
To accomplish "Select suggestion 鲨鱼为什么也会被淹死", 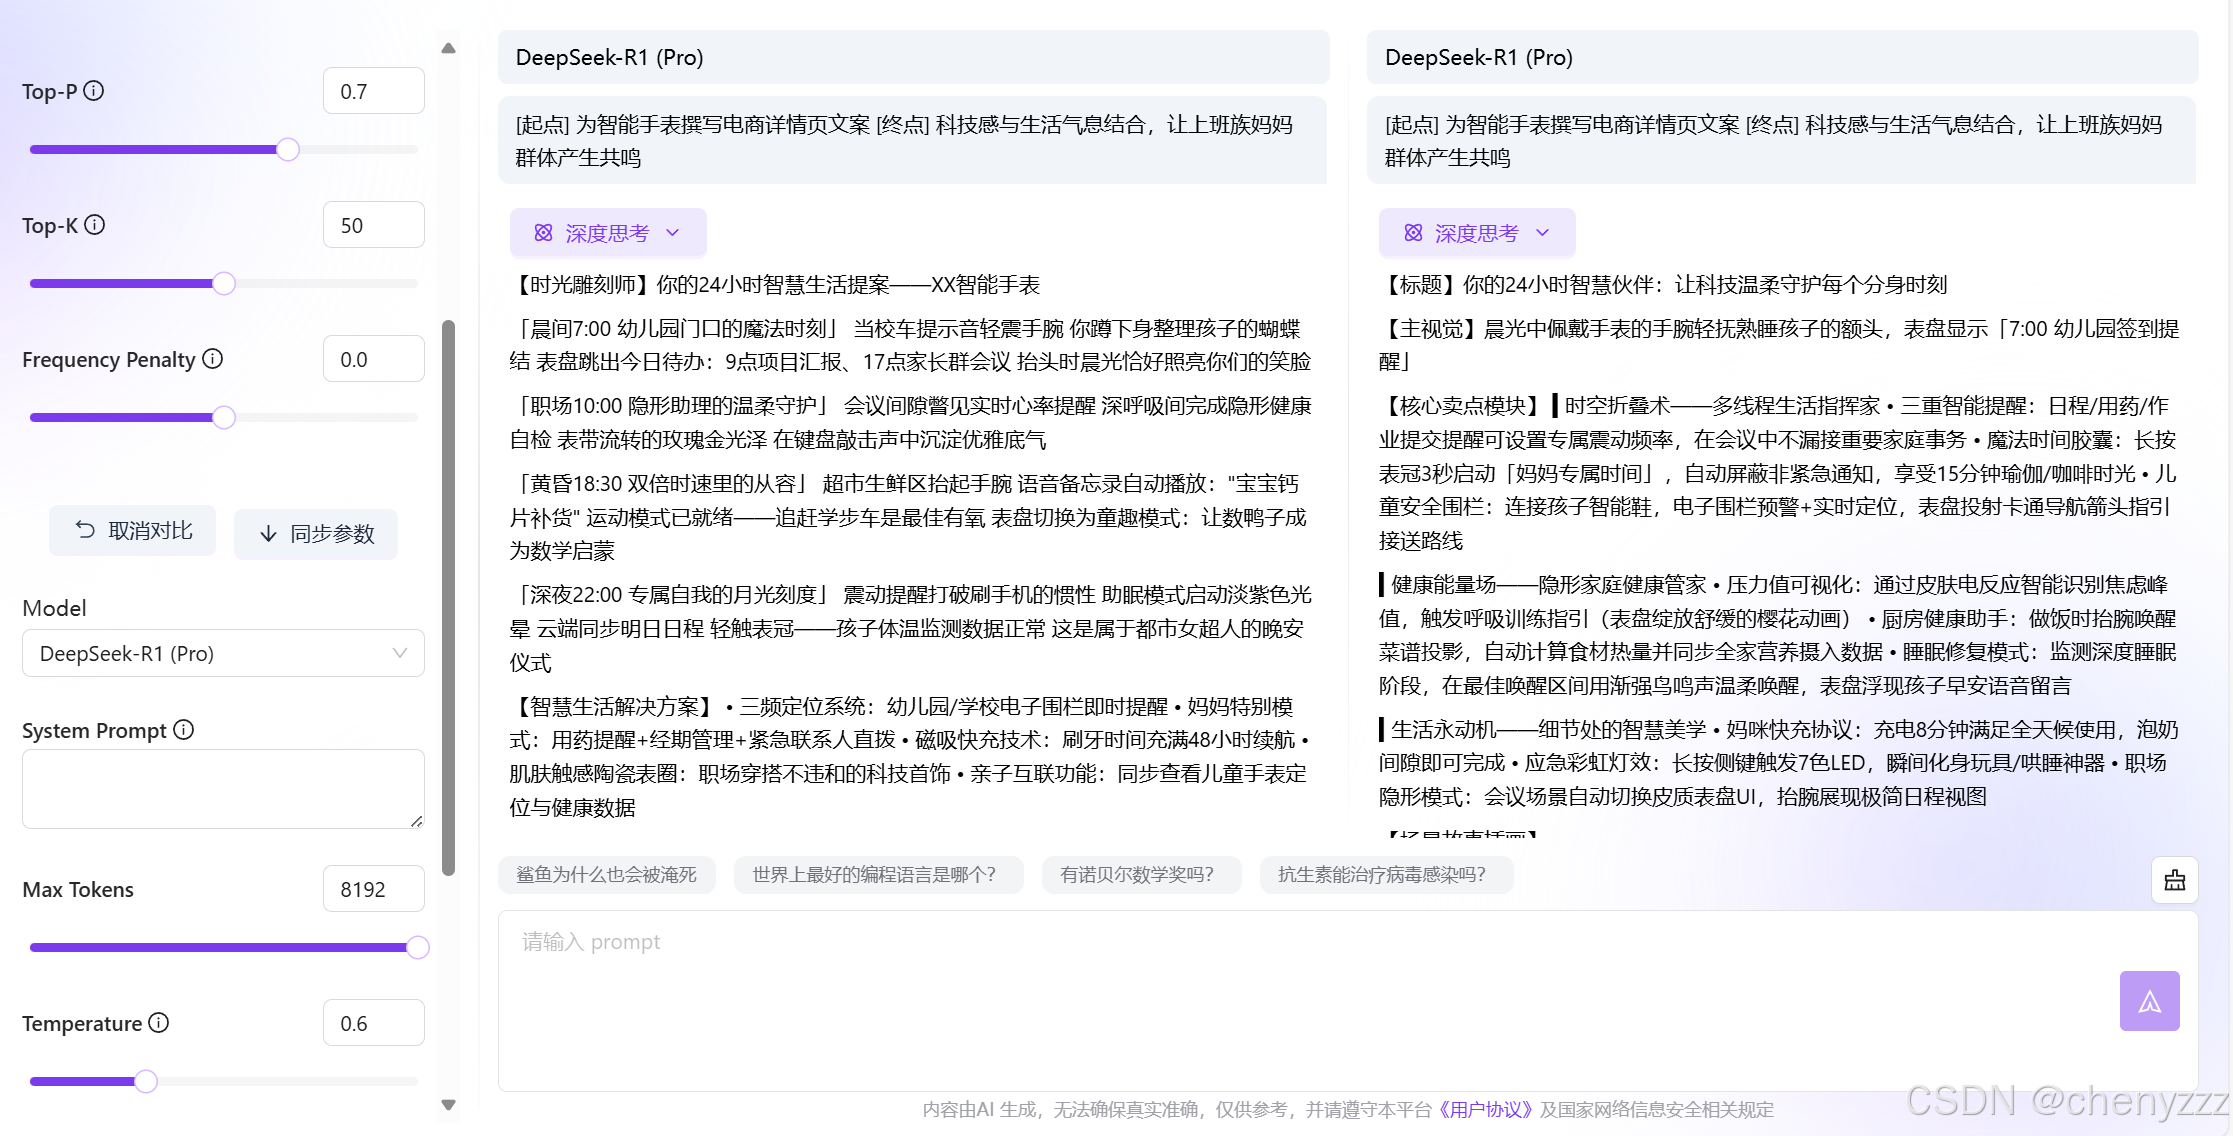I will point(606,875).
